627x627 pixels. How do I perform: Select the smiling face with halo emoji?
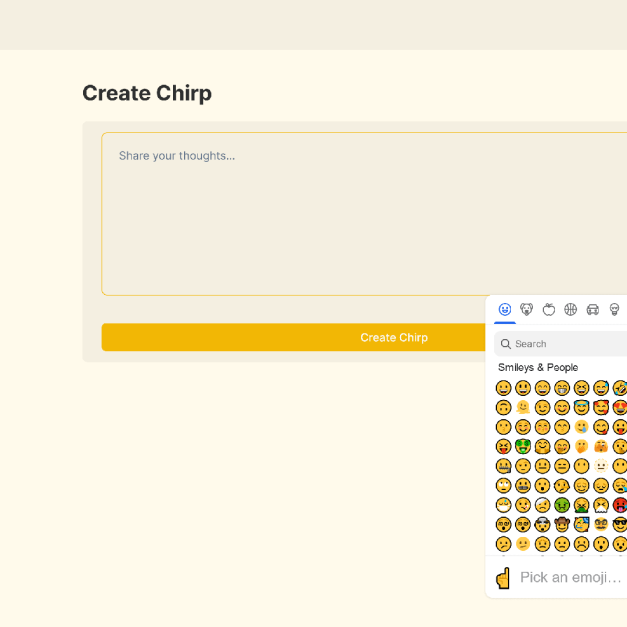tap(581, 407)
